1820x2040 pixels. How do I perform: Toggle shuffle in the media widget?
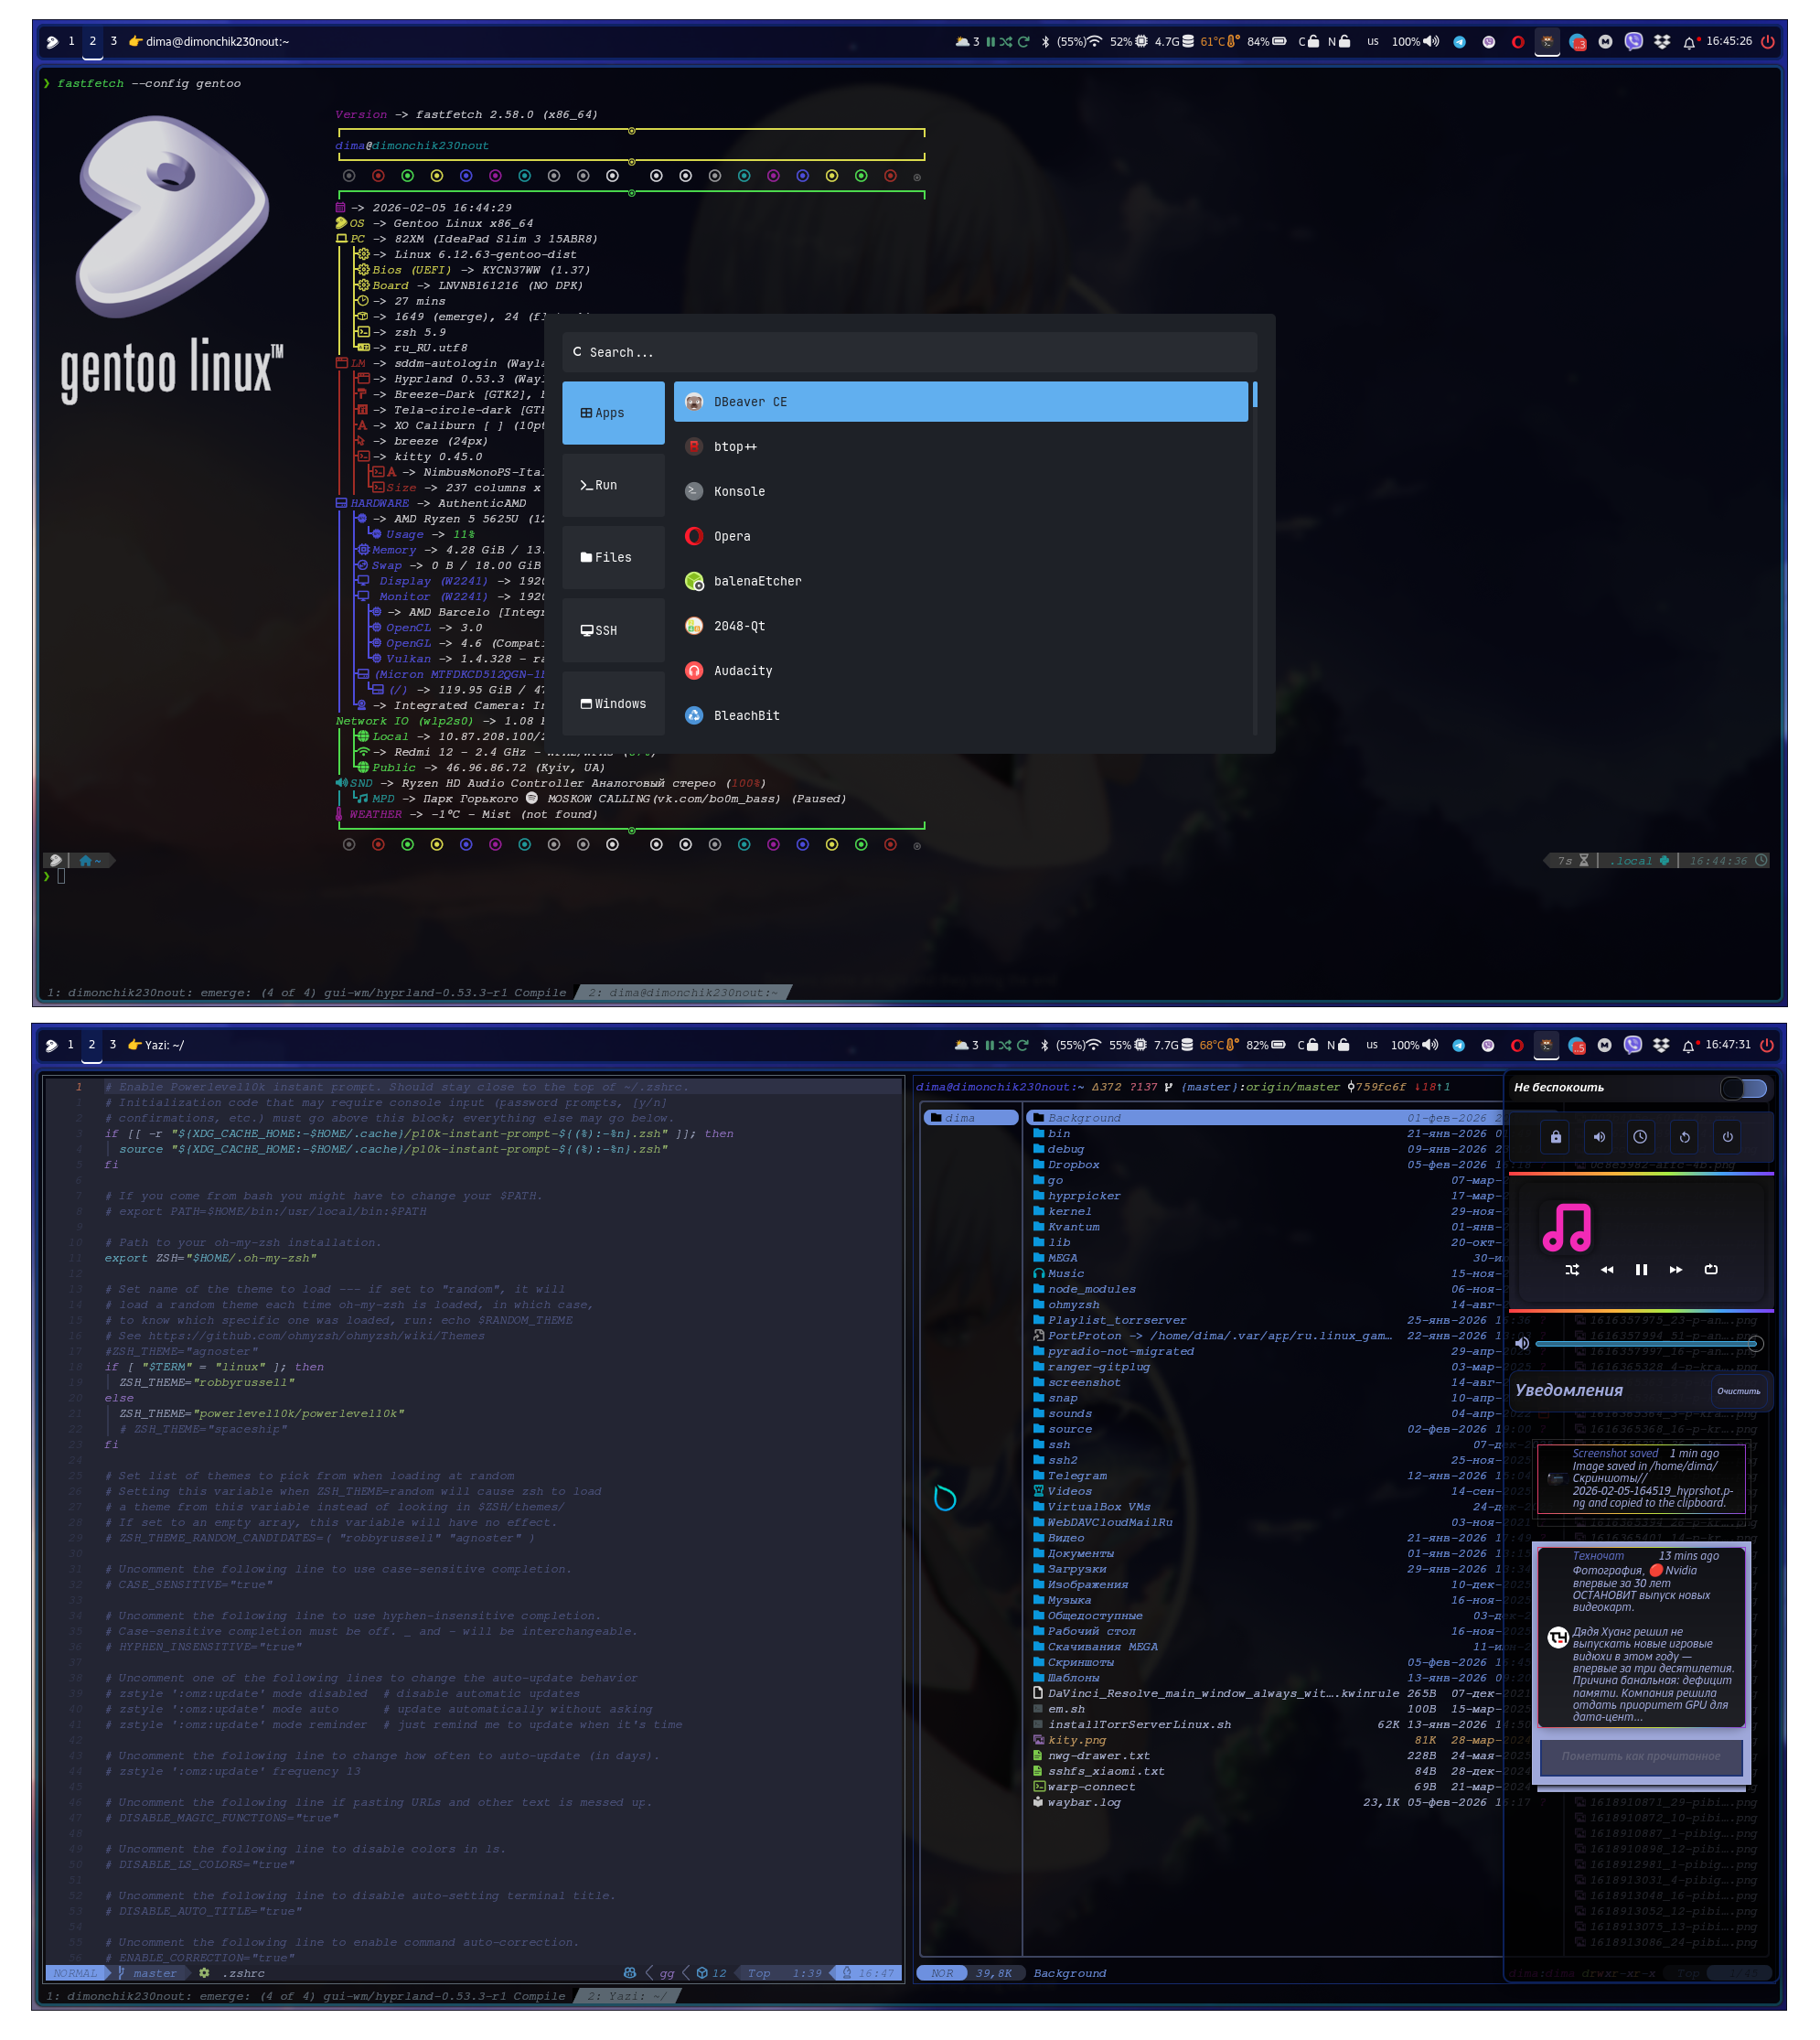tap(1572, 1270)
